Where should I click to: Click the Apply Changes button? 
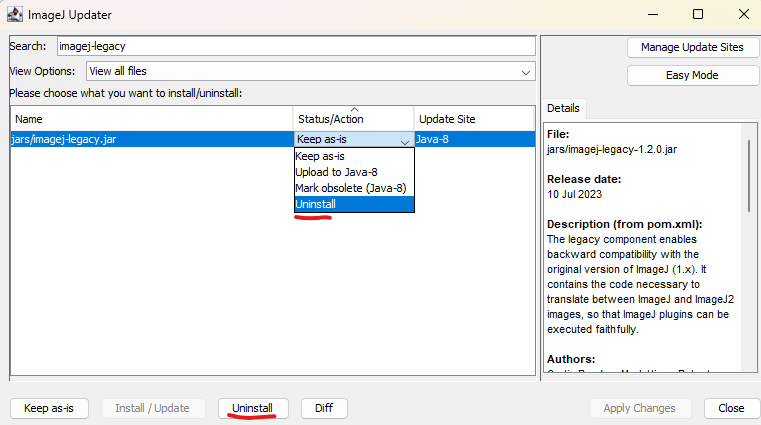tap(640, 408)
